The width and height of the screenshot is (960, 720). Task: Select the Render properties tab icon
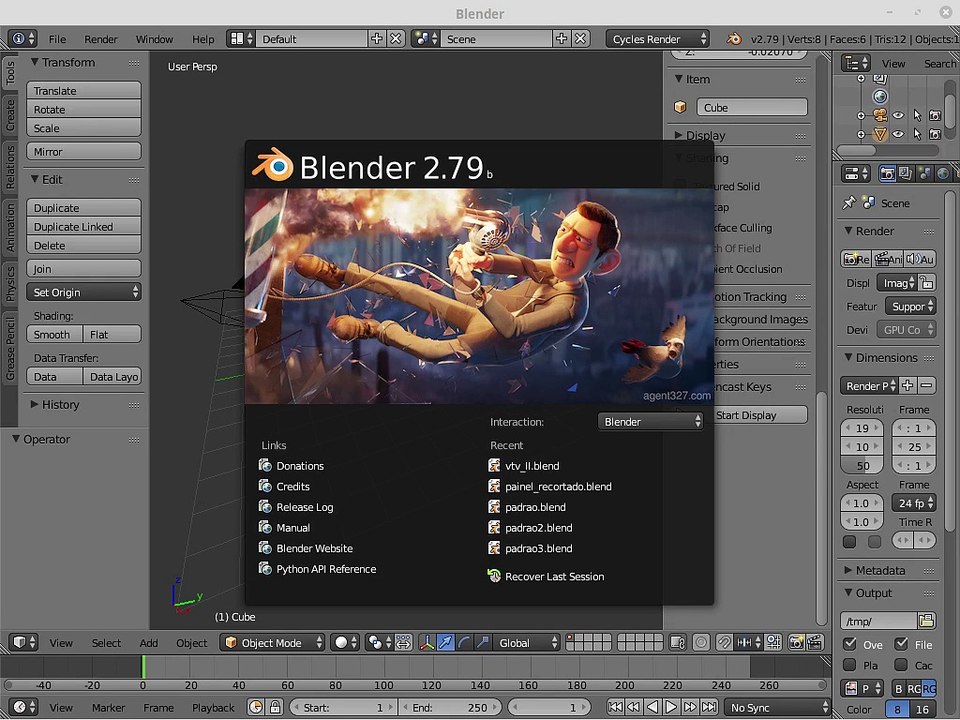point(887,174)
